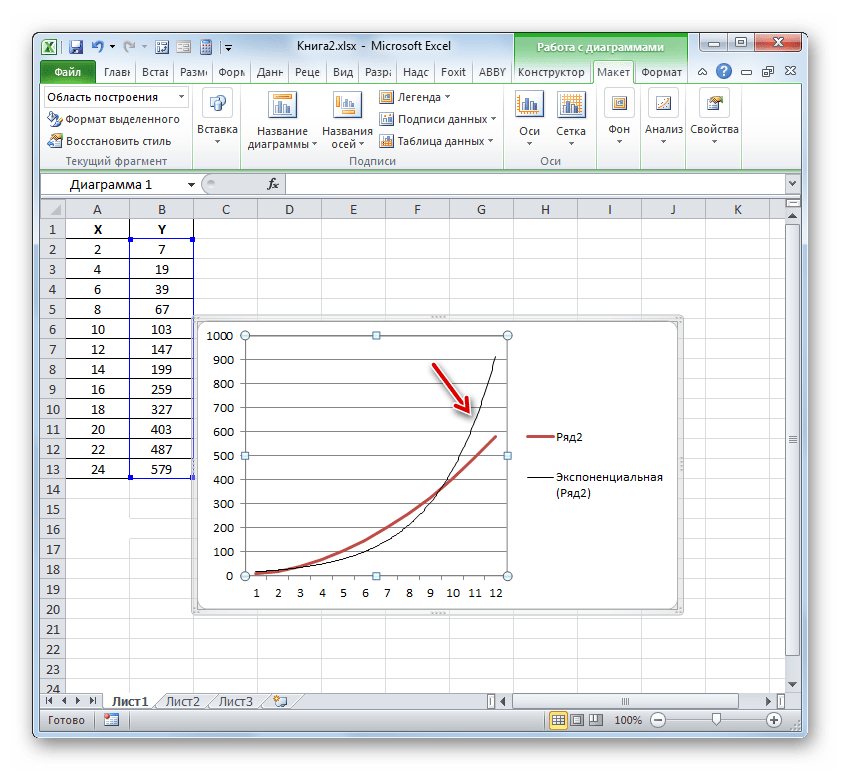Go to the first sheet with the navigation arrow
841x771 pixels.
49,701
